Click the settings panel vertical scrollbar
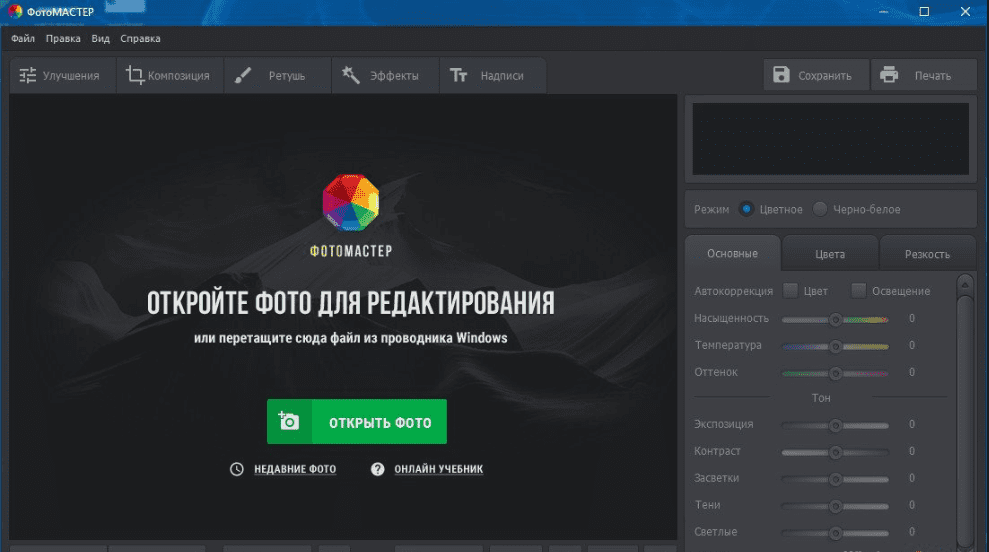 coord(964,400)
